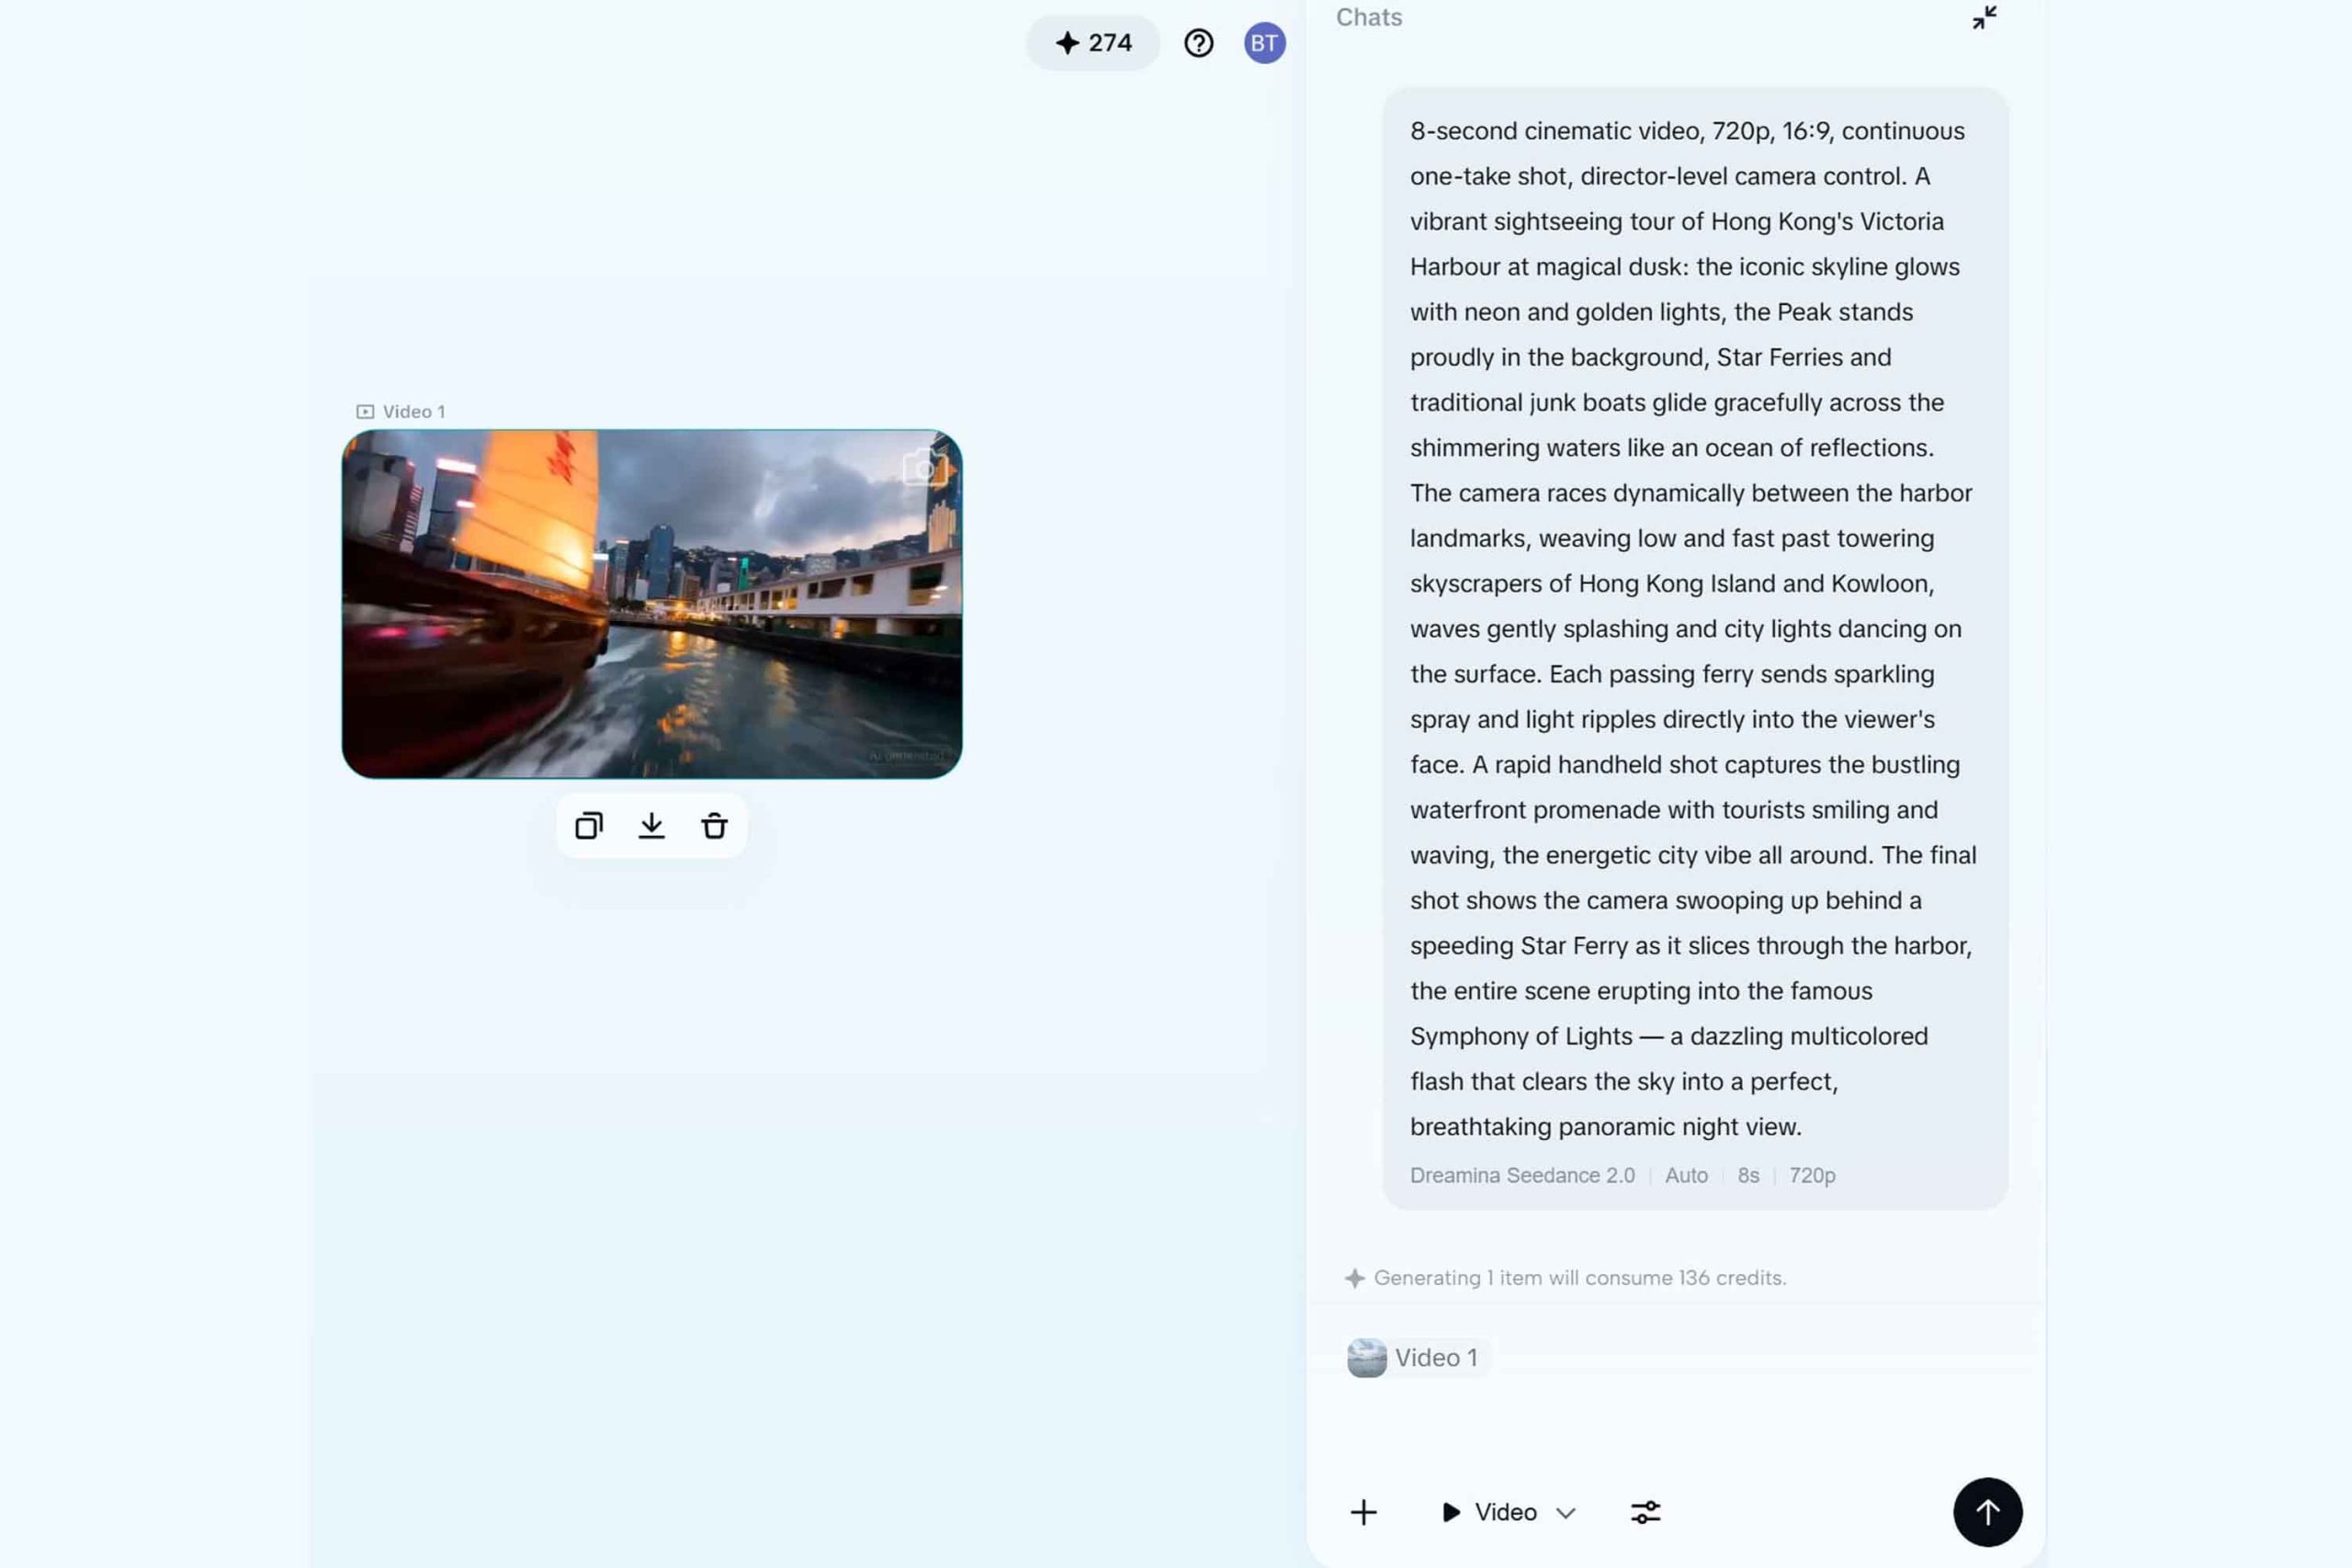Send prompt with arrow-up button
Image resolution: width=2352 pixels, height=1568 pixels.
pos(1987,1512)
